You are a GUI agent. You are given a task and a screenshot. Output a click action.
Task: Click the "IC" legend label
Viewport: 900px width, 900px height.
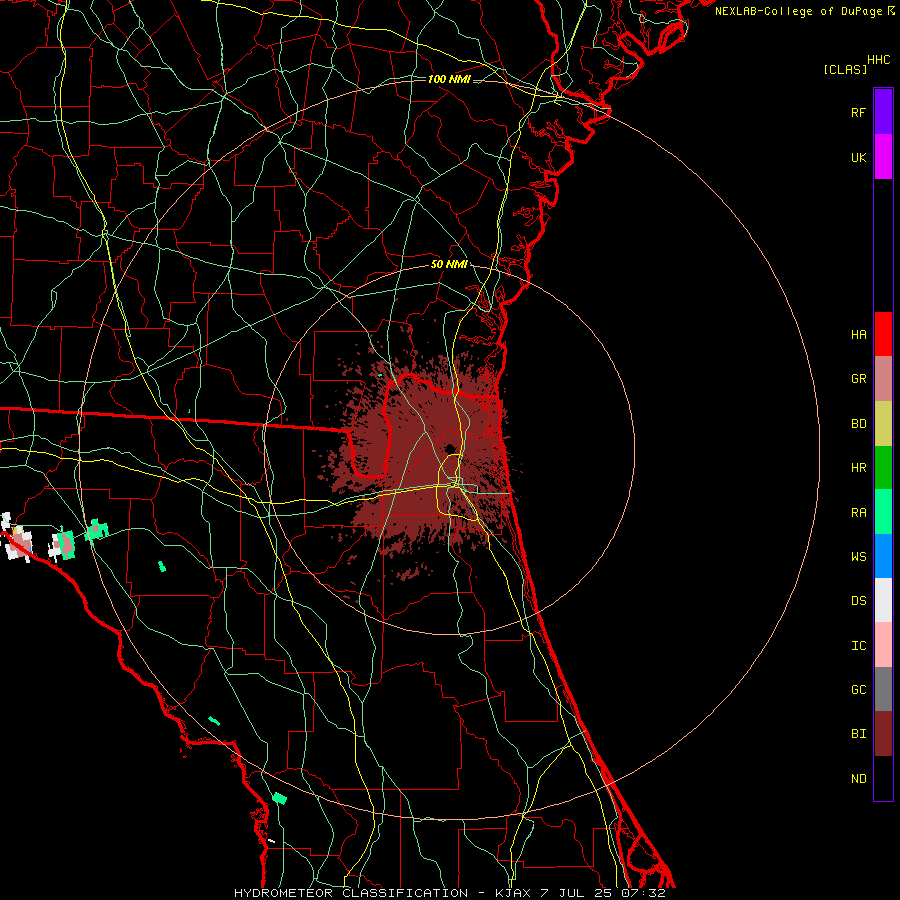click(x=859, y=646)
